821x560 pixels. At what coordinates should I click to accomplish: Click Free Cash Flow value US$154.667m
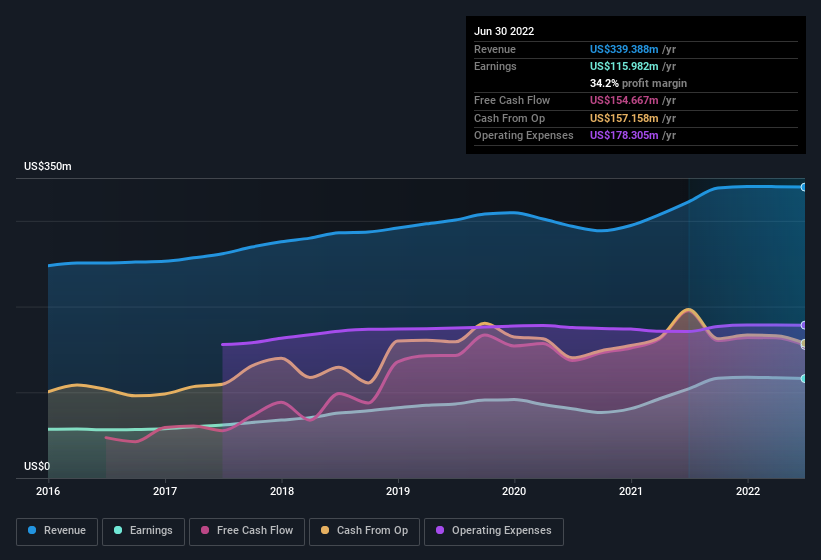click(624, 100)
